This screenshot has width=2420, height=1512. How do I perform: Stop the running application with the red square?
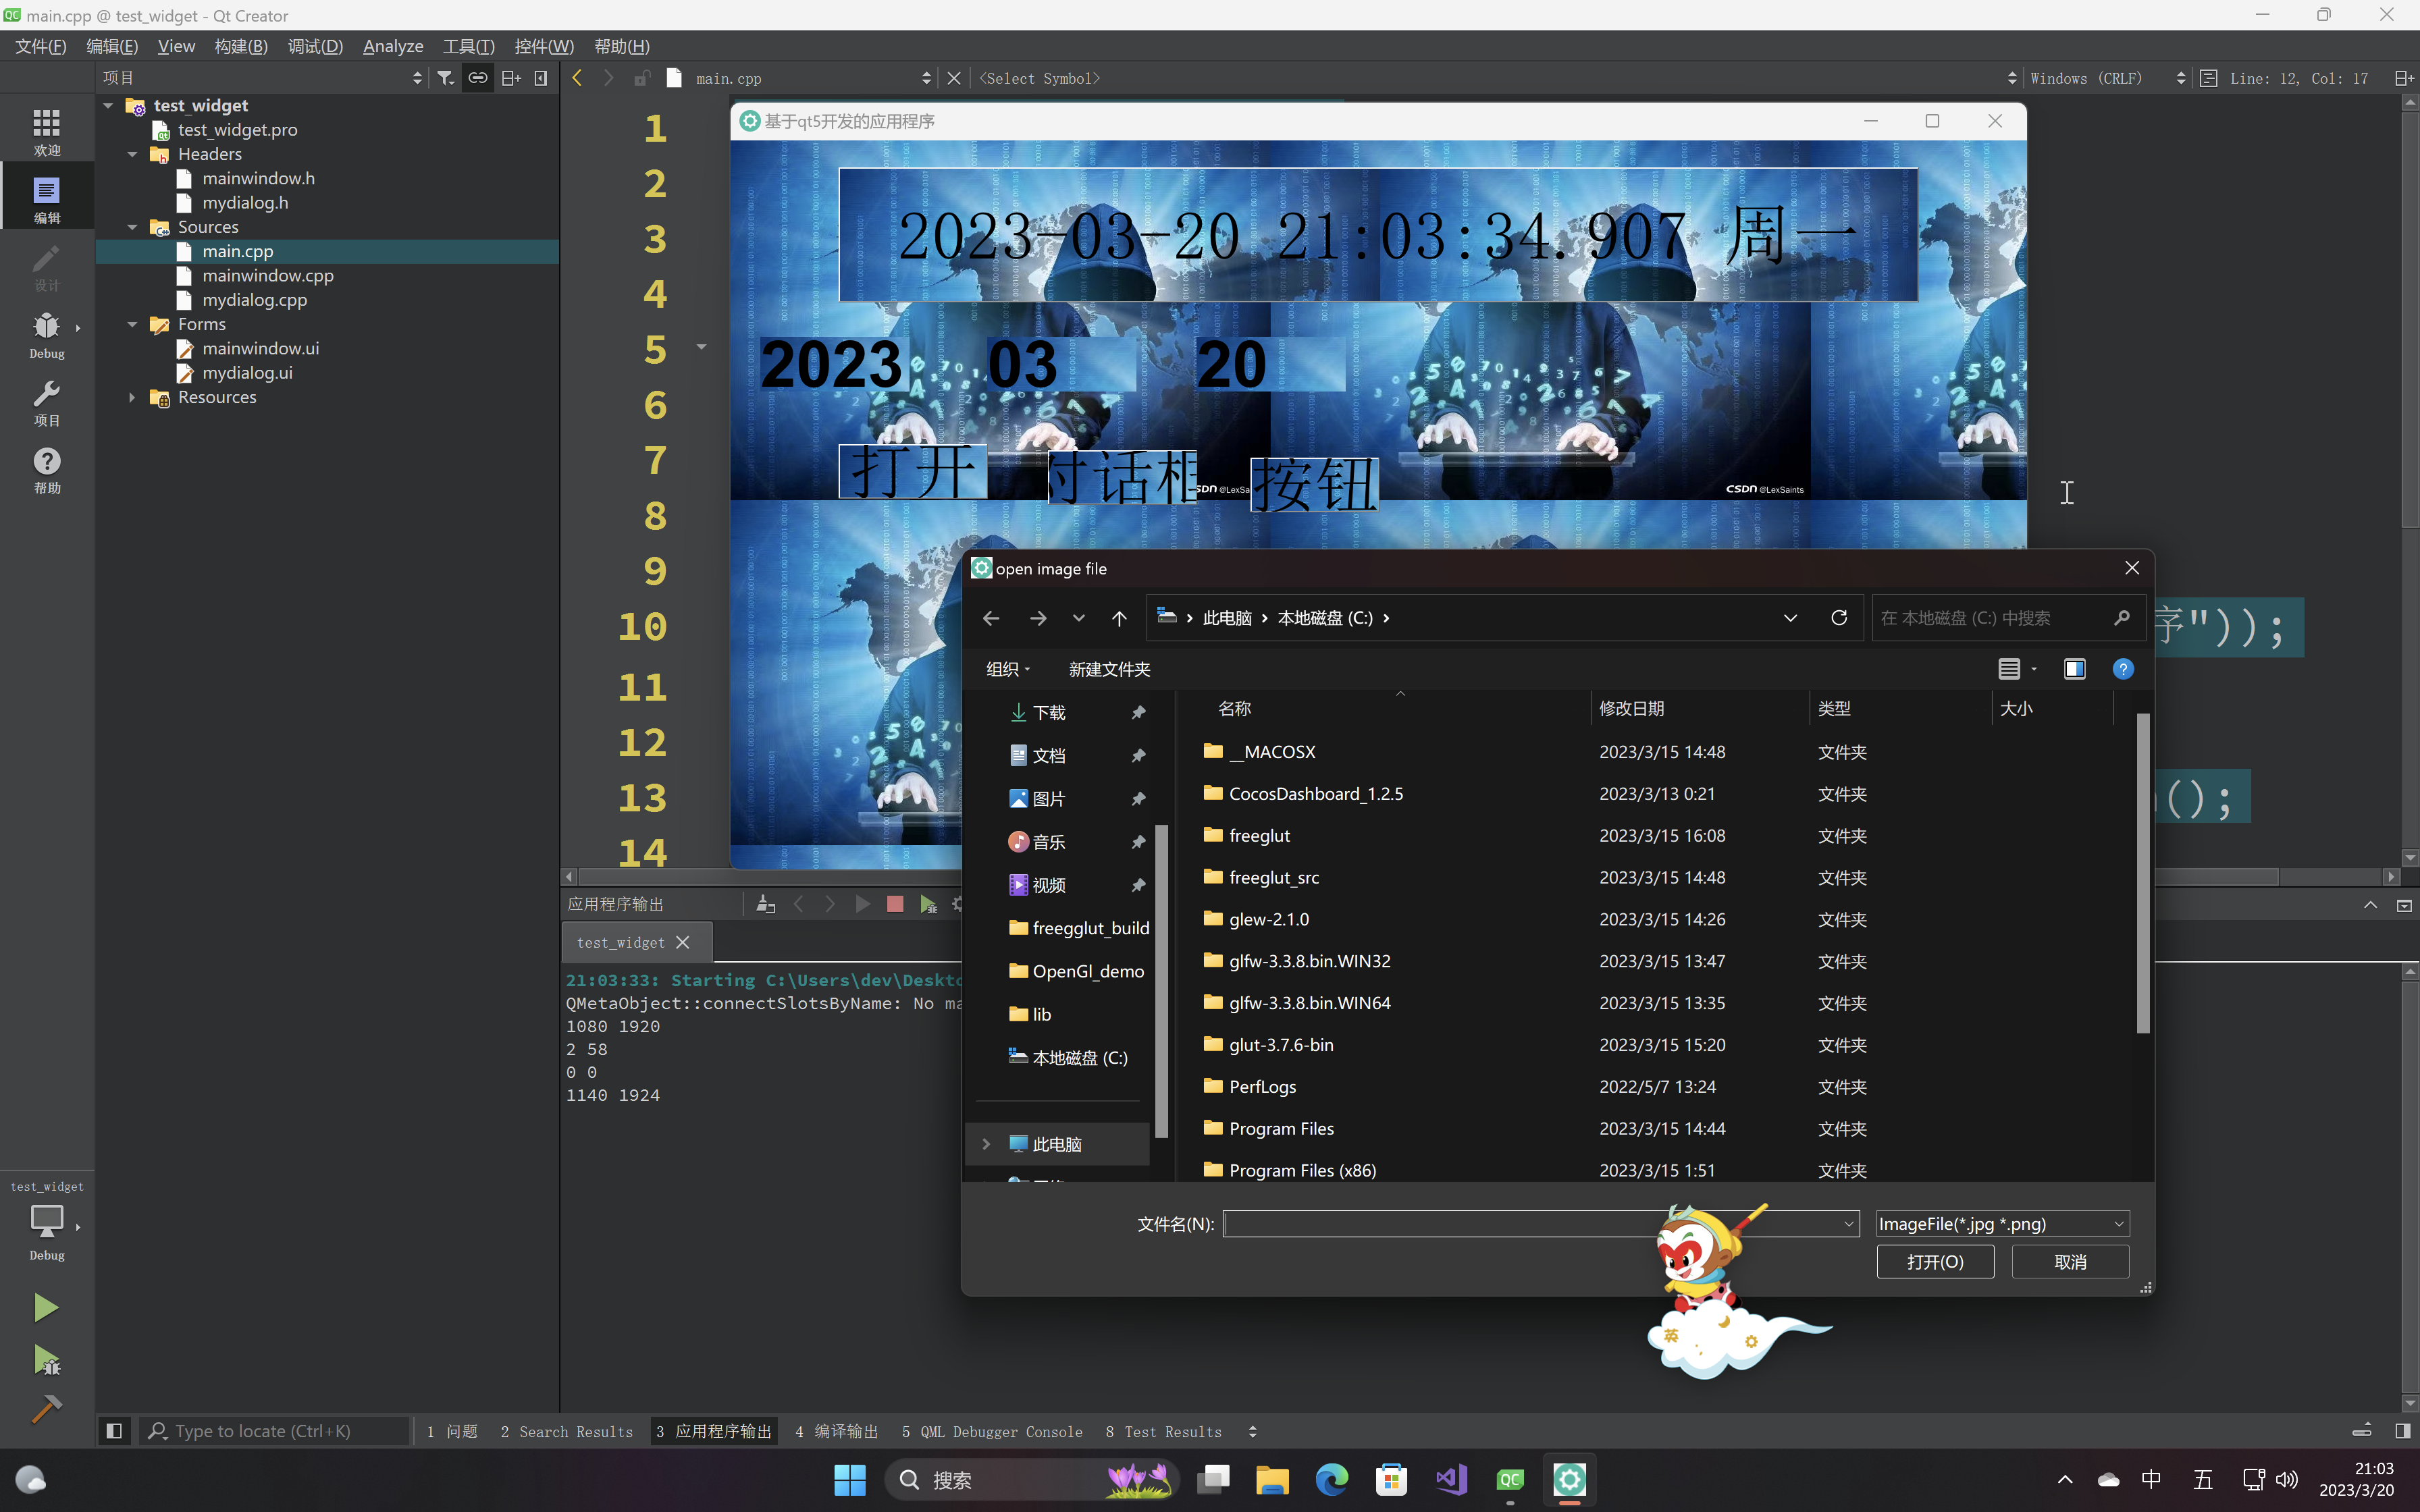pyautogui.click(x=895, y=904)
